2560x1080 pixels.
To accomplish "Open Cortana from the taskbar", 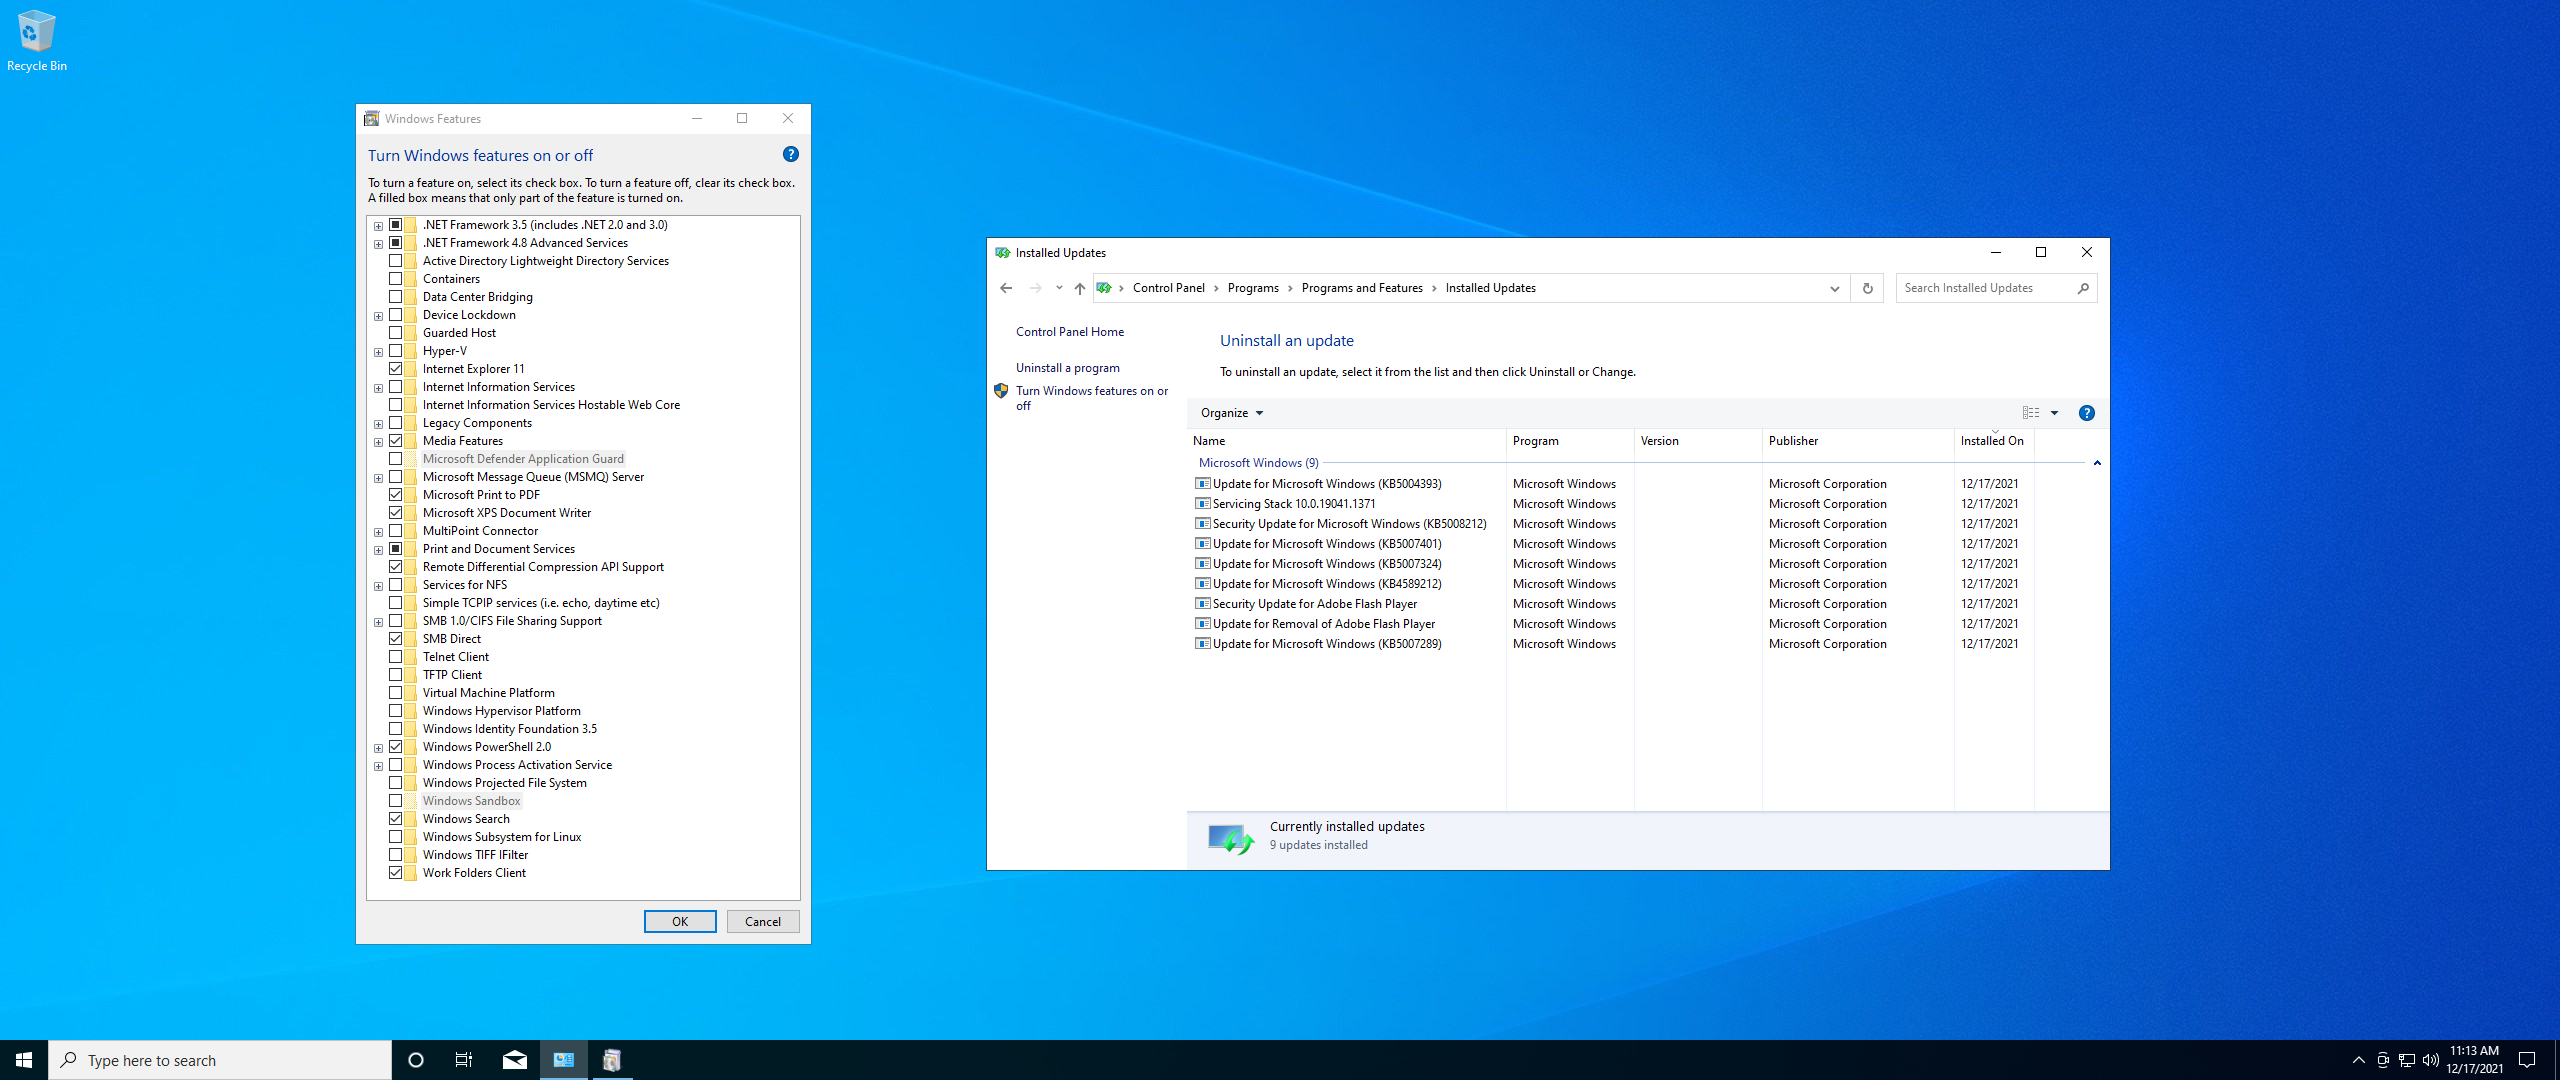I will coord(416,1060).
